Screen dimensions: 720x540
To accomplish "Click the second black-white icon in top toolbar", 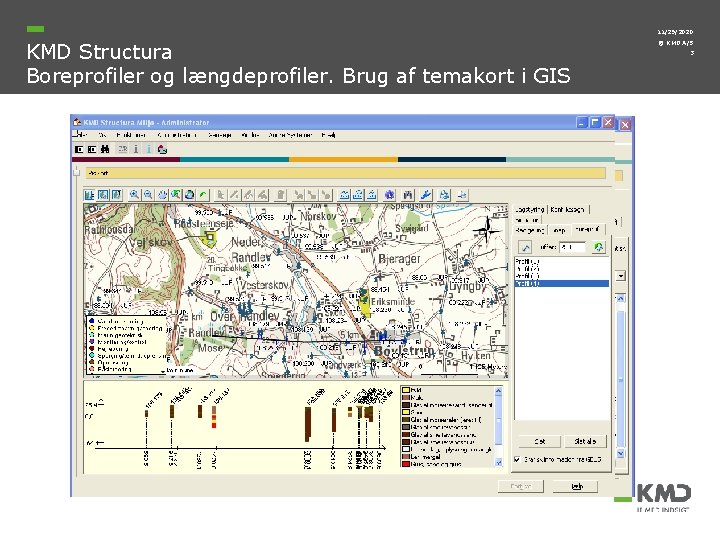I will pyautogui.click(x=92, y=149).
